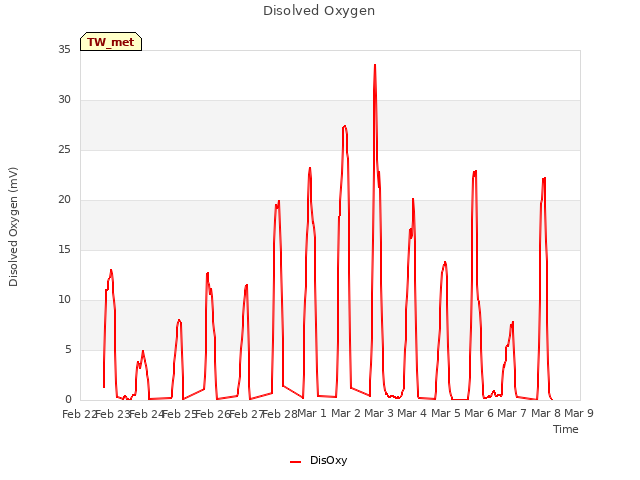This screenshot has width=640, height=480.
Task: Click the Feb 22 x-axis tick label
Action: coord(80,414)
